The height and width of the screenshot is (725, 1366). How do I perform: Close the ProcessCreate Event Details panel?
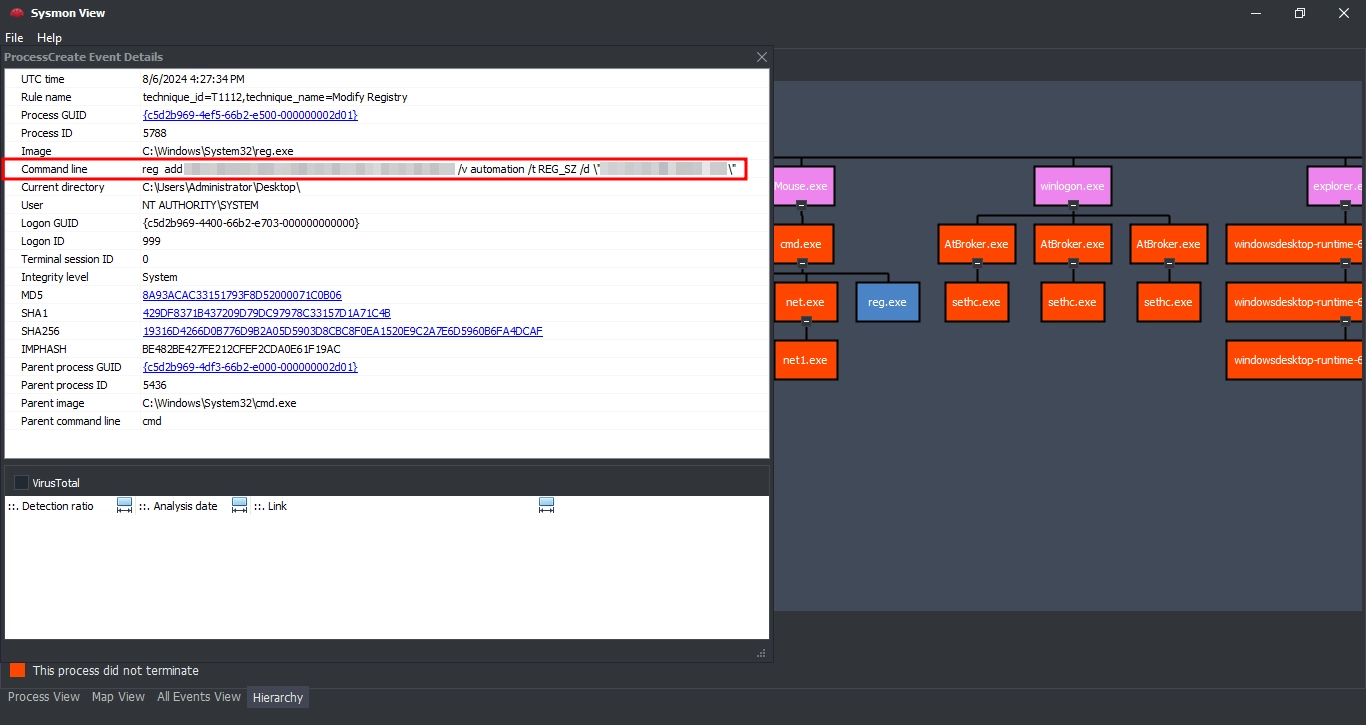tap(761, 58)
